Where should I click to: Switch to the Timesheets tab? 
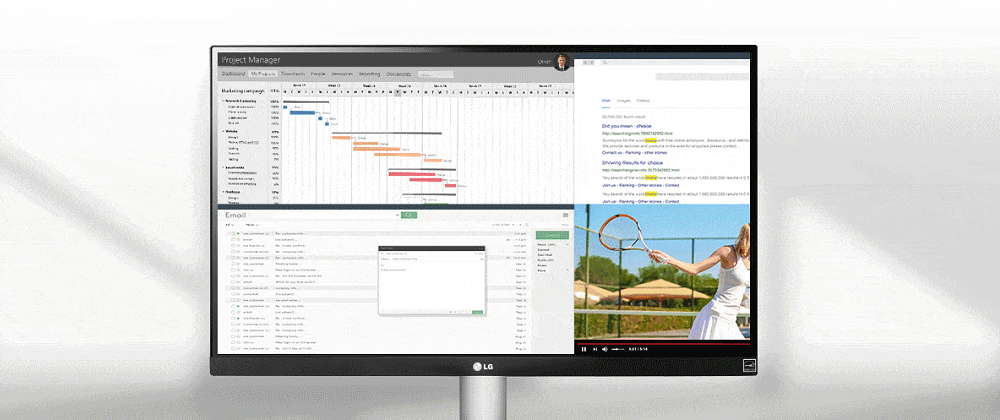pyautogui.click(x=293, y=74)
